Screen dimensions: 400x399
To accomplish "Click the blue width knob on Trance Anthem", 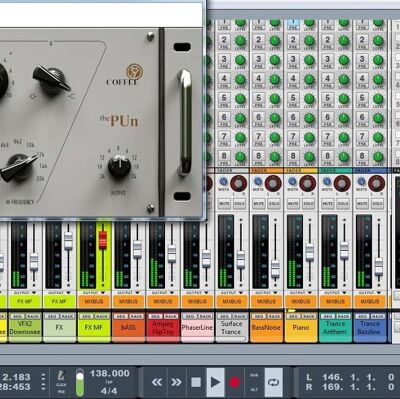I will click(x=327, y=182).
